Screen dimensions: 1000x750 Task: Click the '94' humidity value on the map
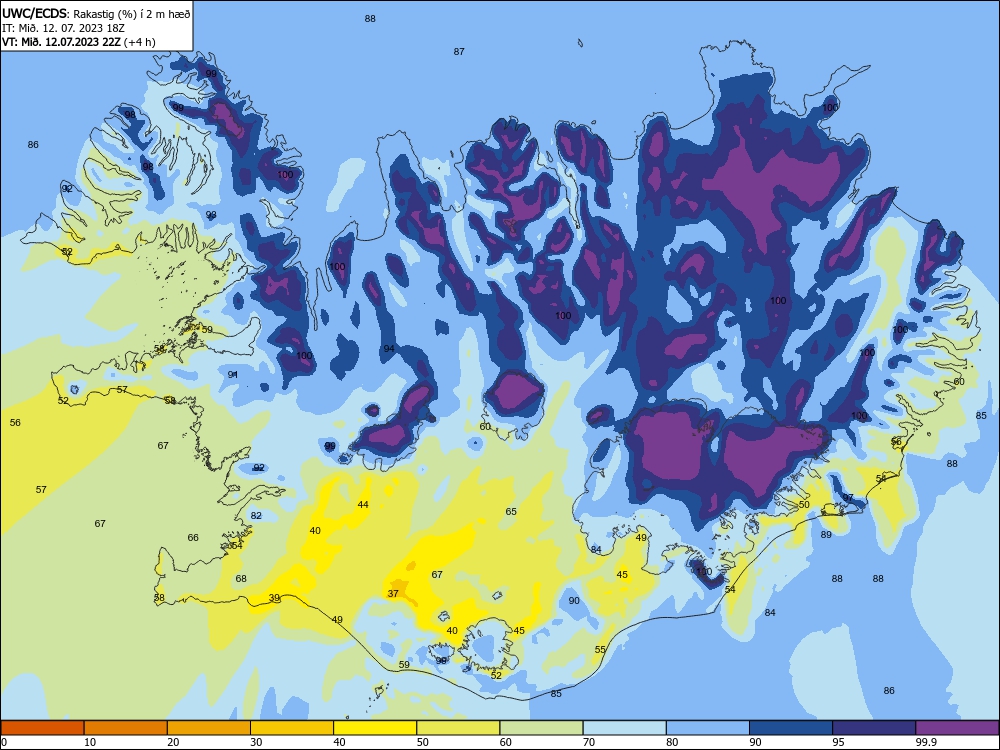(389, 349)
